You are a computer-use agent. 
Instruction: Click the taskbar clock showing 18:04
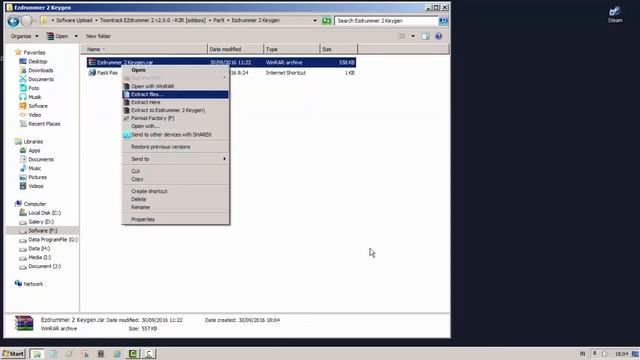pyautogui.click(x=622, y=354)
